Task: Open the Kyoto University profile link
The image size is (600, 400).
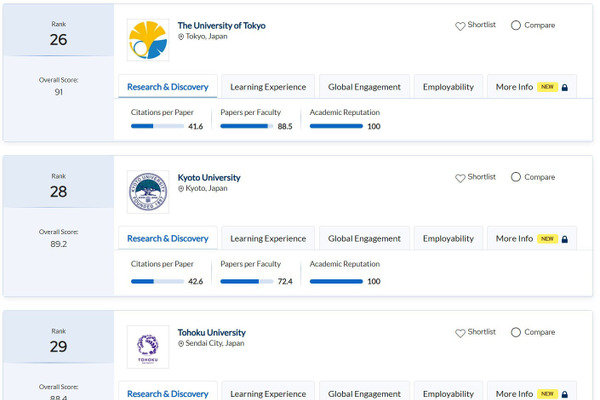Action: pyautogui.click(x=209, y=177)
